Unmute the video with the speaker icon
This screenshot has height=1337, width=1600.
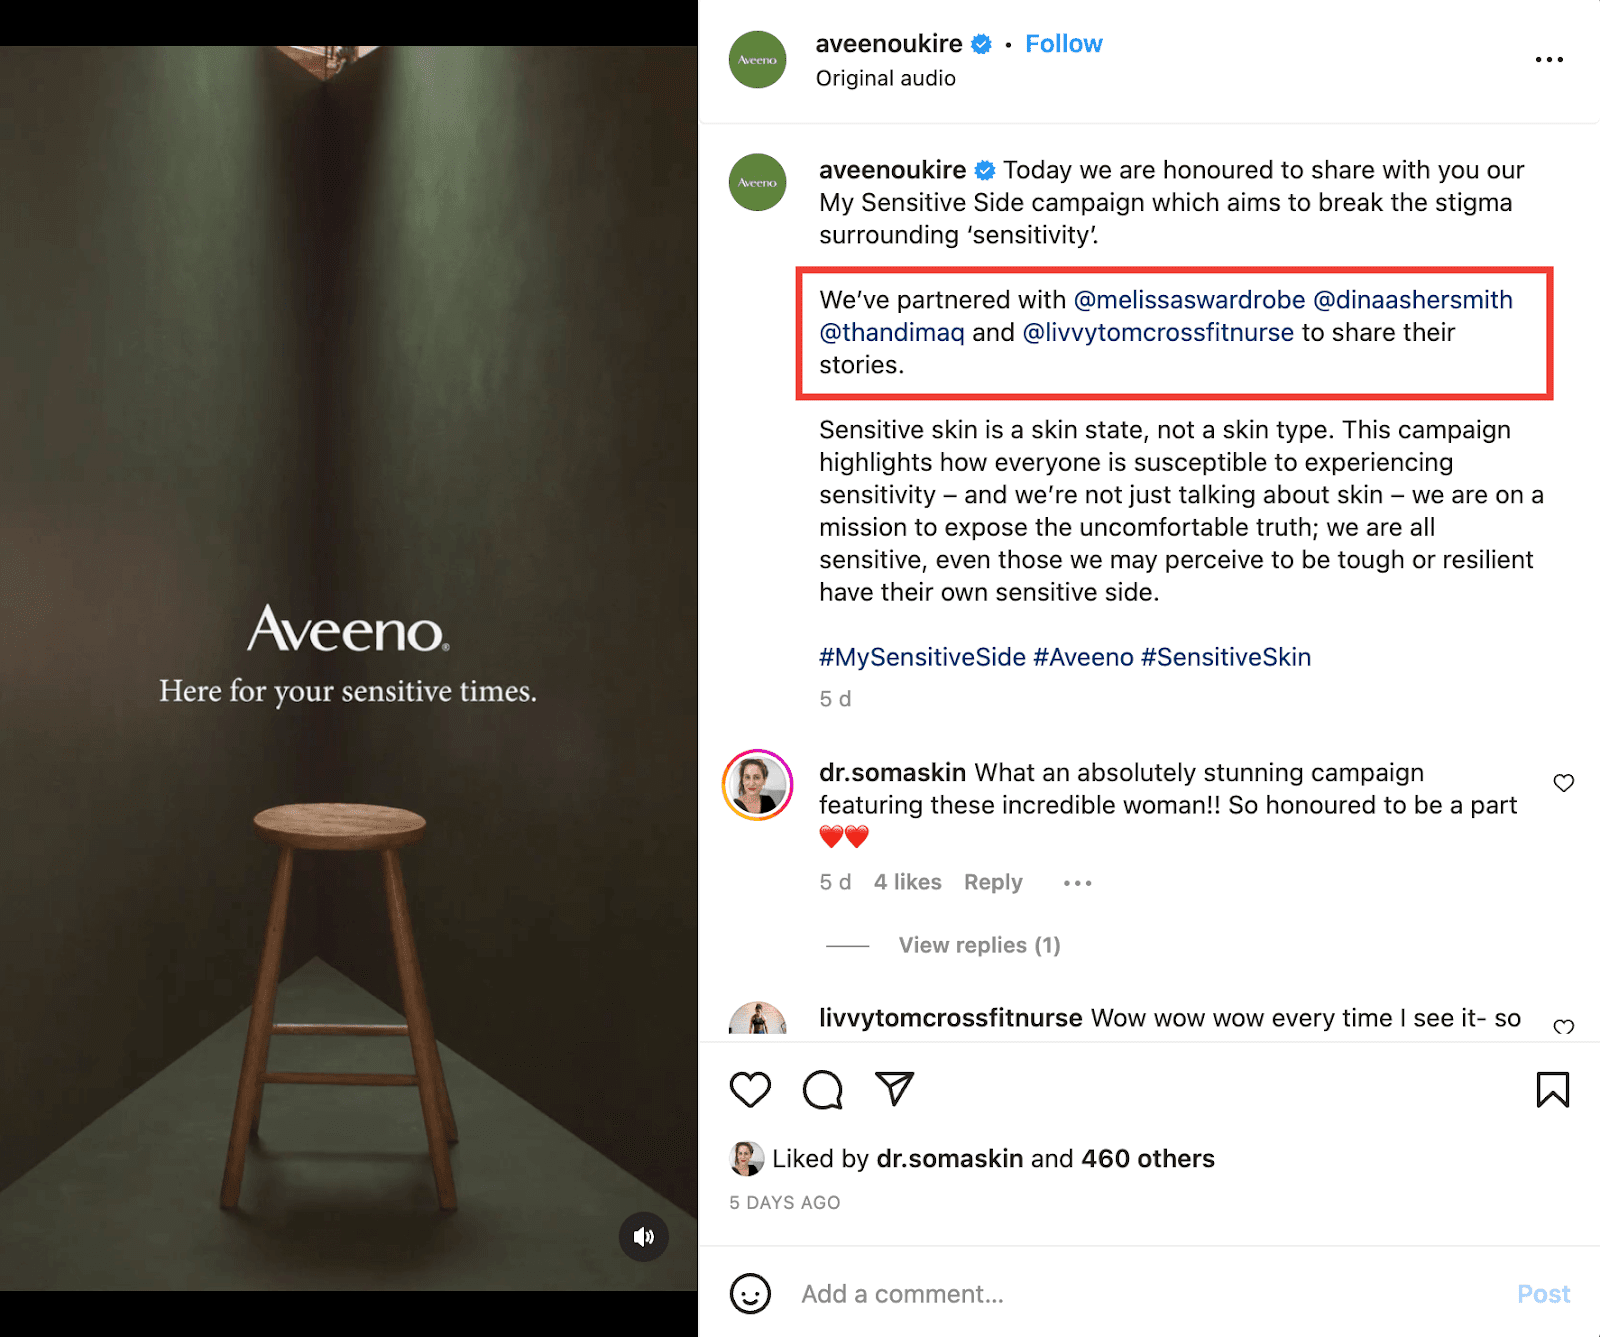click(x=644, y=1237)
